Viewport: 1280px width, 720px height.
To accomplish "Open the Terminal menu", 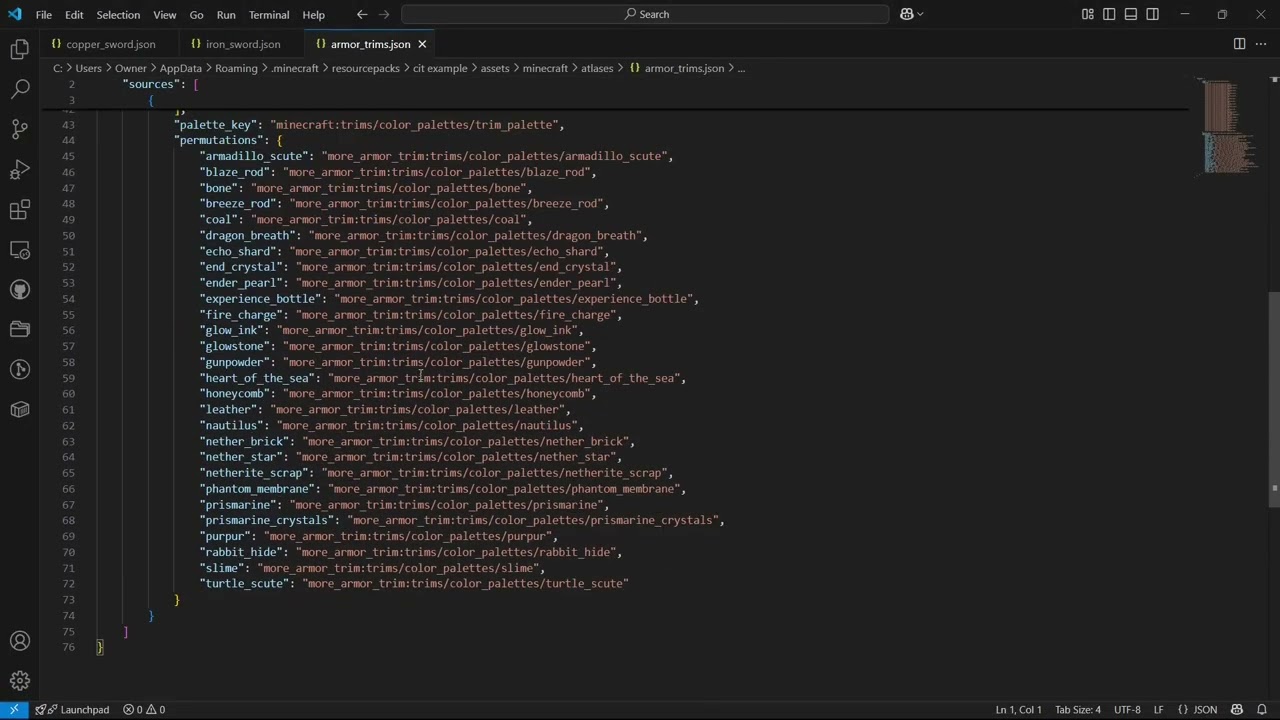I will click(x=269, y=15).
